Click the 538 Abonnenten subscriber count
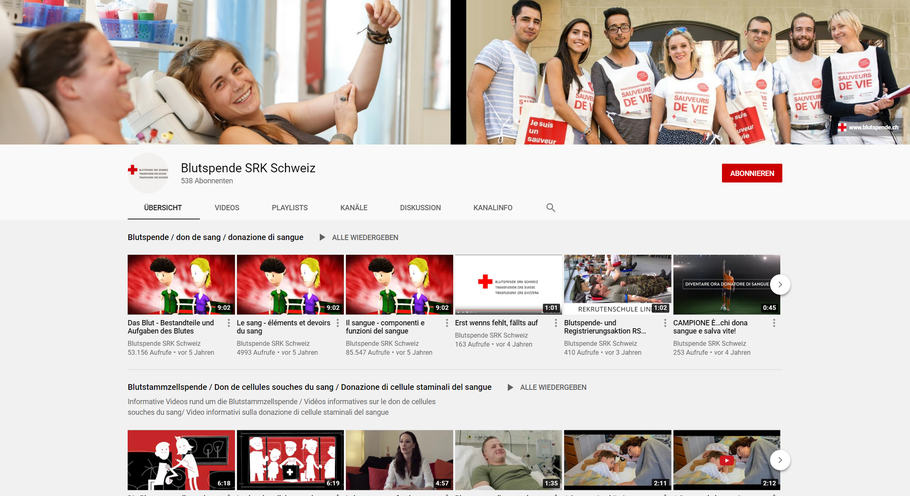The image size is (910, 496). (207, 181)
